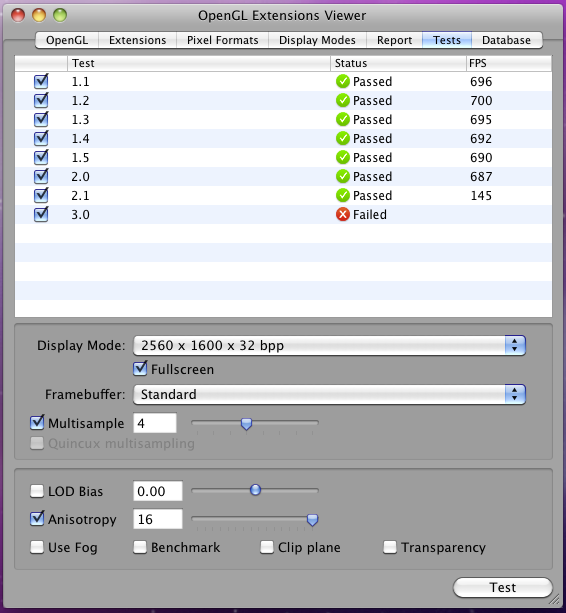
Task: Switch to the Extensions tab
Action: pos(138,40)
